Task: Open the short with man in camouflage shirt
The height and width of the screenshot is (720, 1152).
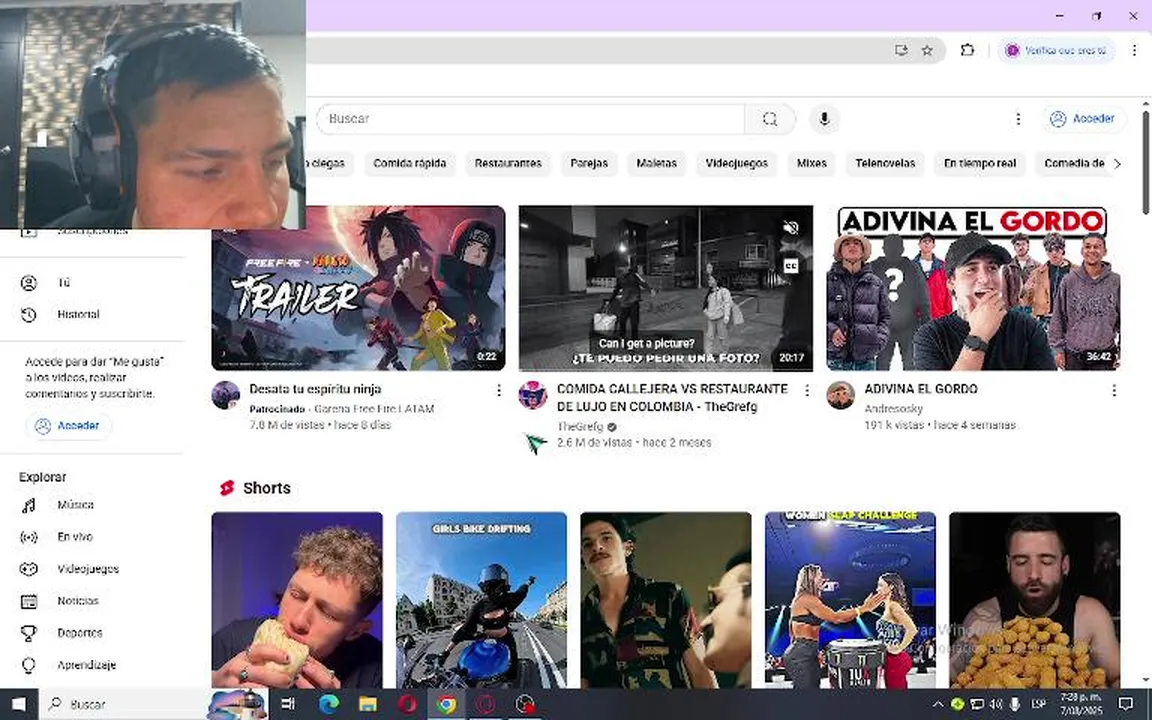Action: pos(666,600)
